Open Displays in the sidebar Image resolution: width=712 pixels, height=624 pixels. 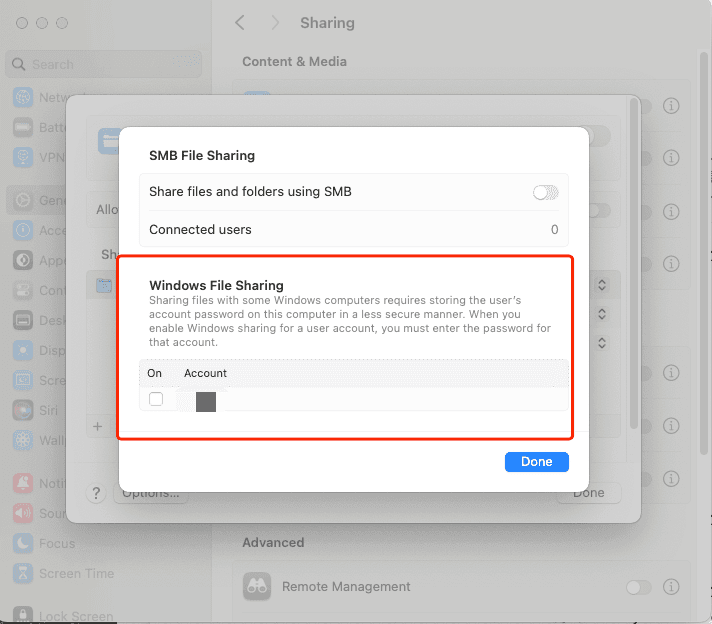pyautogui.click(x=40, y=350)
